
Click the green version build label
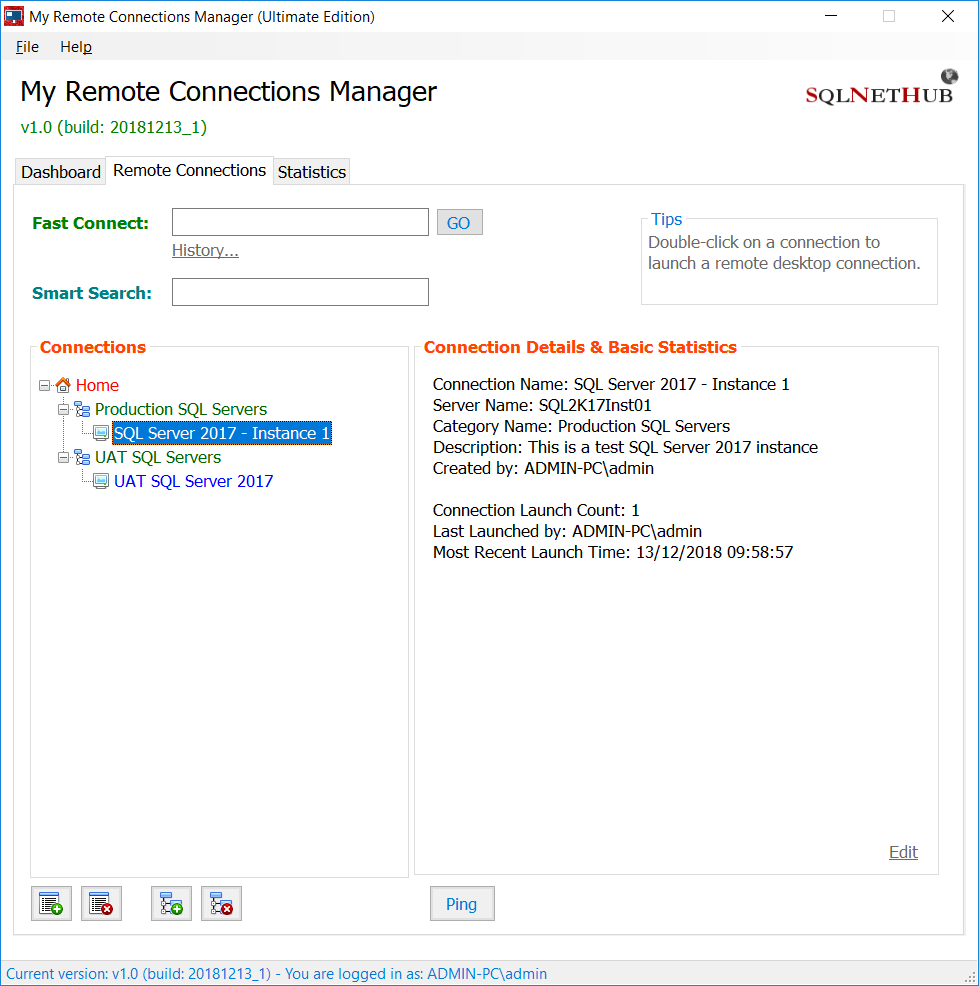pyautogui.click(x=114, y=128)
